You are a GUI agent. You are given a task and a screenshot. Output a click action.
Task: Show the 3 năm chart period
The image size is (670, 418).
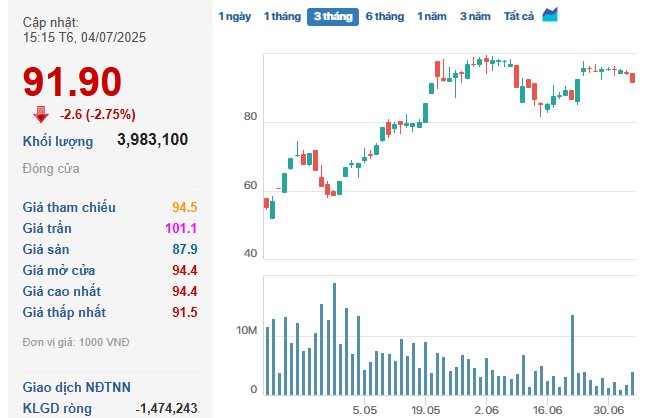click(476, 17)
